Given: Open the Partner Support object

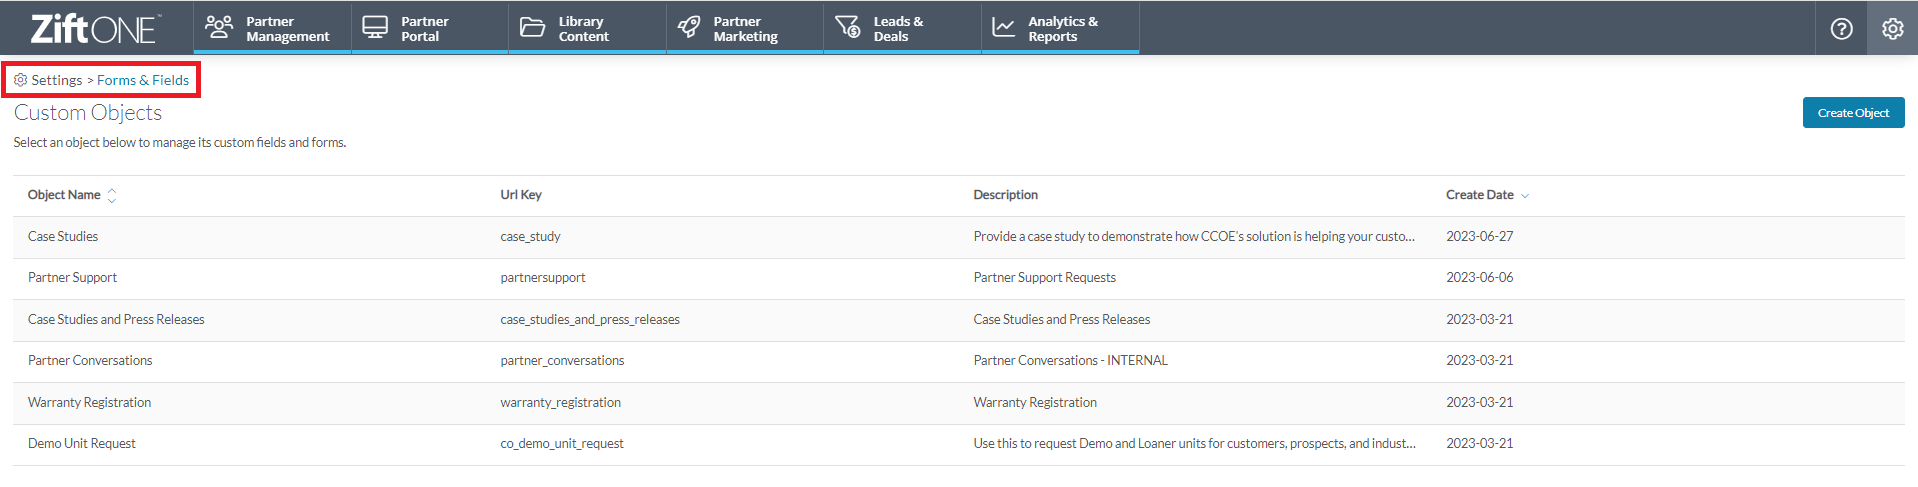Looking at the screenshot, I should coord(72,278).
